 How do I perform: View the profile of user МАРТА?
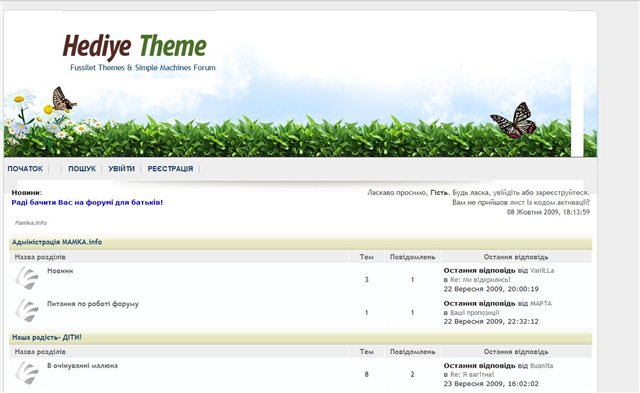(x=540, y=304)
